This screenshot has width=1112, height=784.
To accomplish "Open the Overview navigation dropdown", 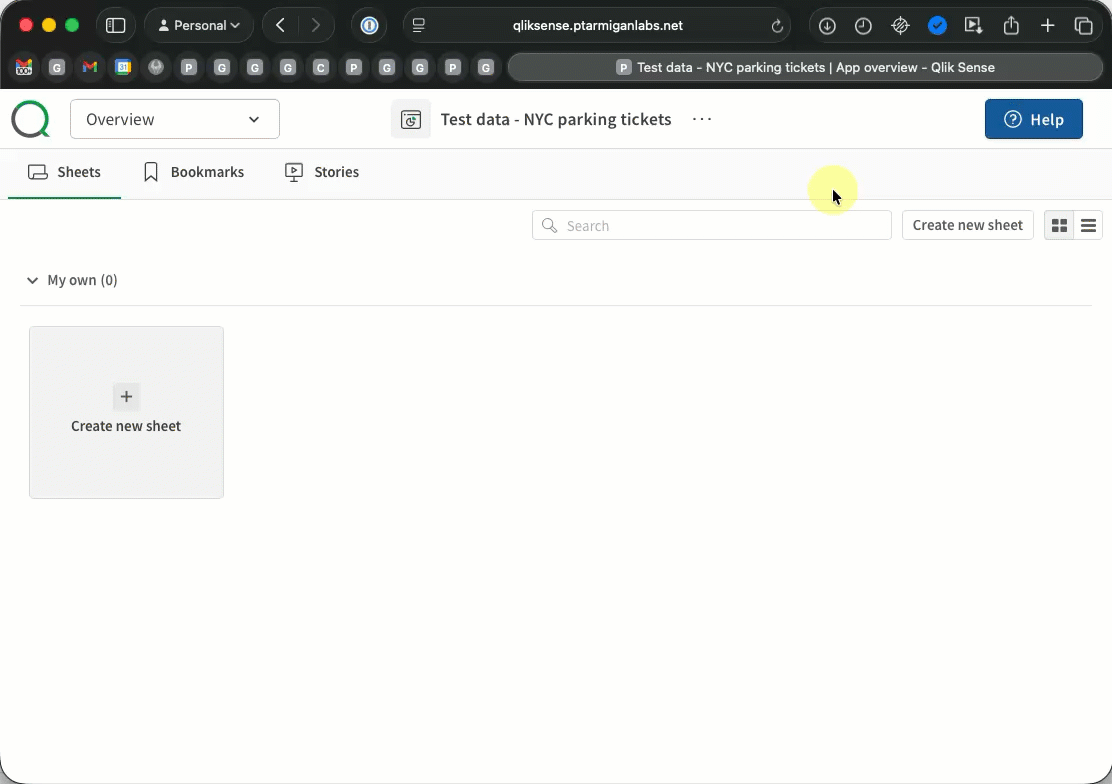I will tap(175, 119).
